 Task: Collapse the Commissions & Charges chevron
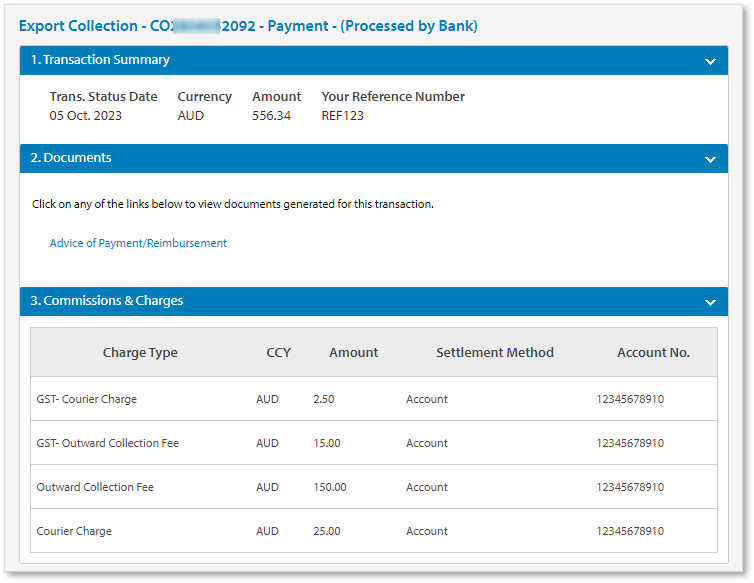[710, 302]
